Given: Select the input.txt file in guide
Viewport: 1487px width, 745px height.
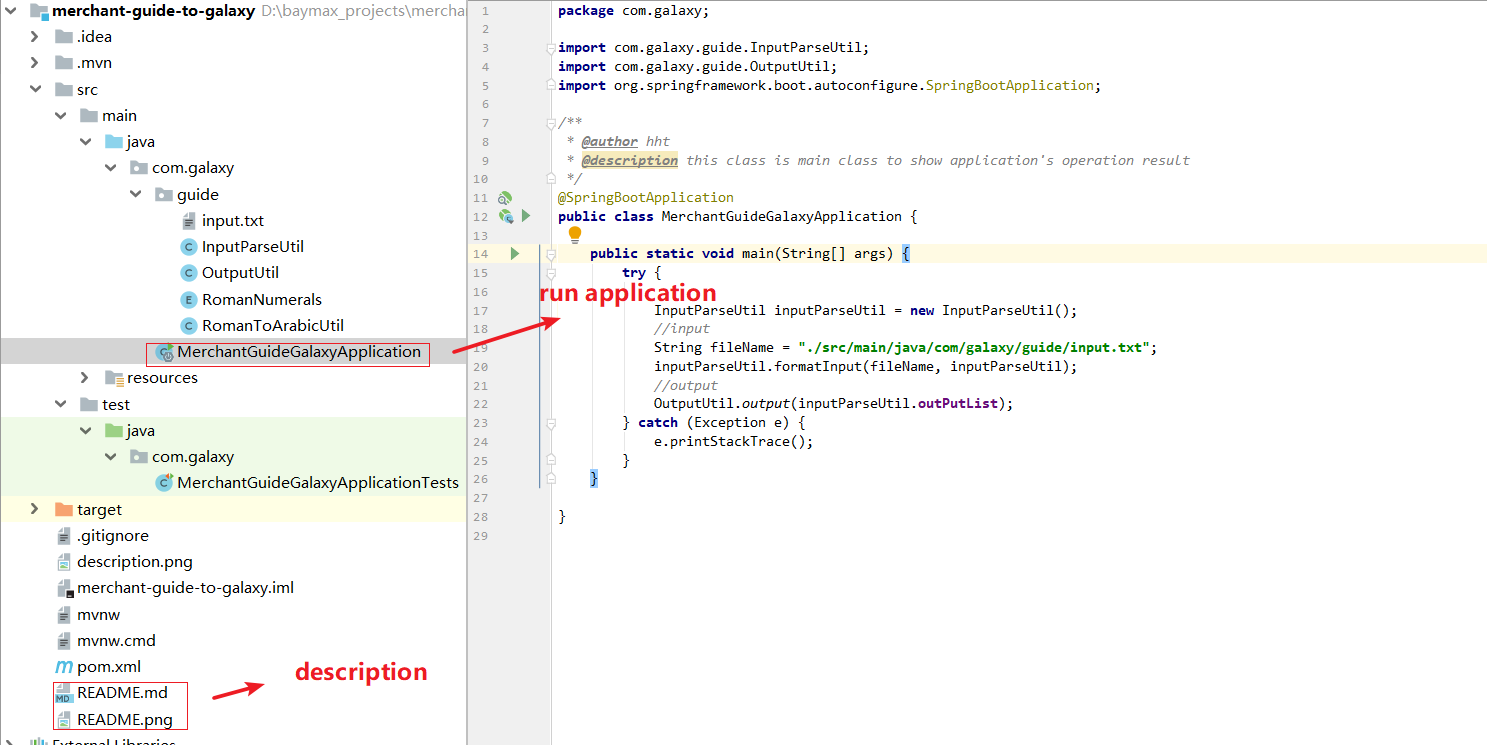Looking at the screenshot, I should pyautogui.click(x=232, y=220).
